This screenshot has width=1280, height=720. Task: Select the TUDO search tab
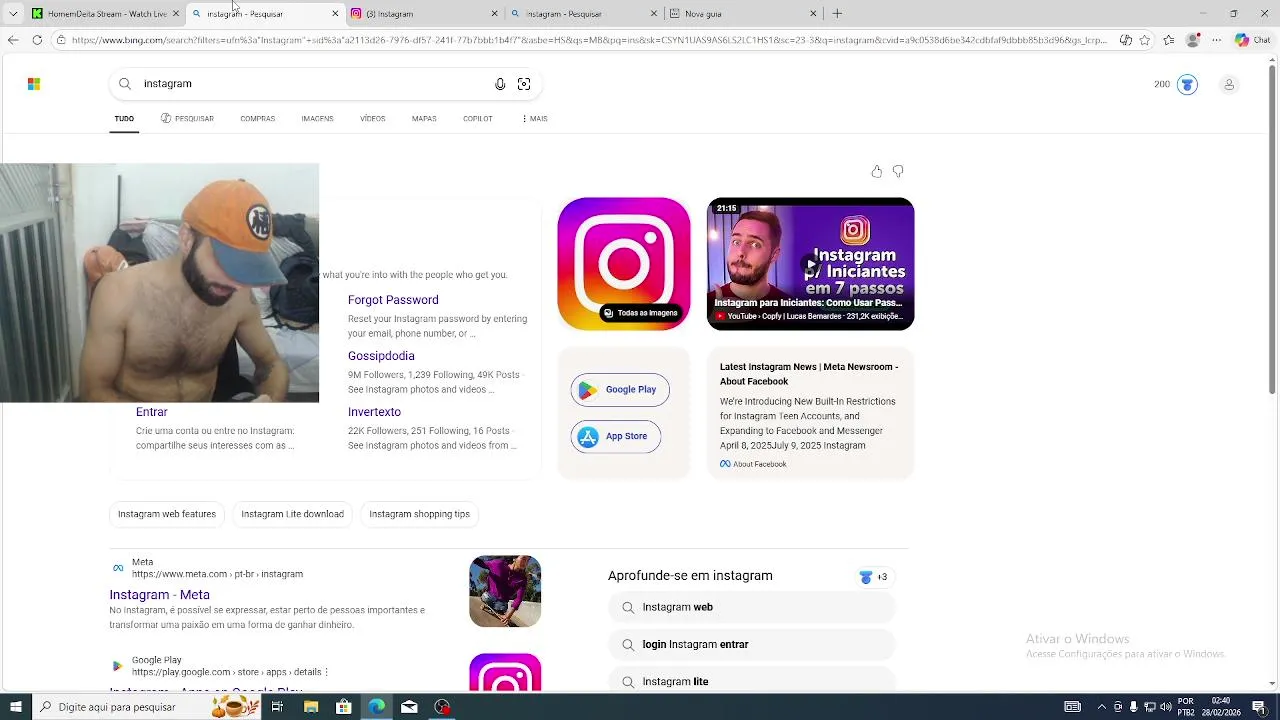coord(124,119)
